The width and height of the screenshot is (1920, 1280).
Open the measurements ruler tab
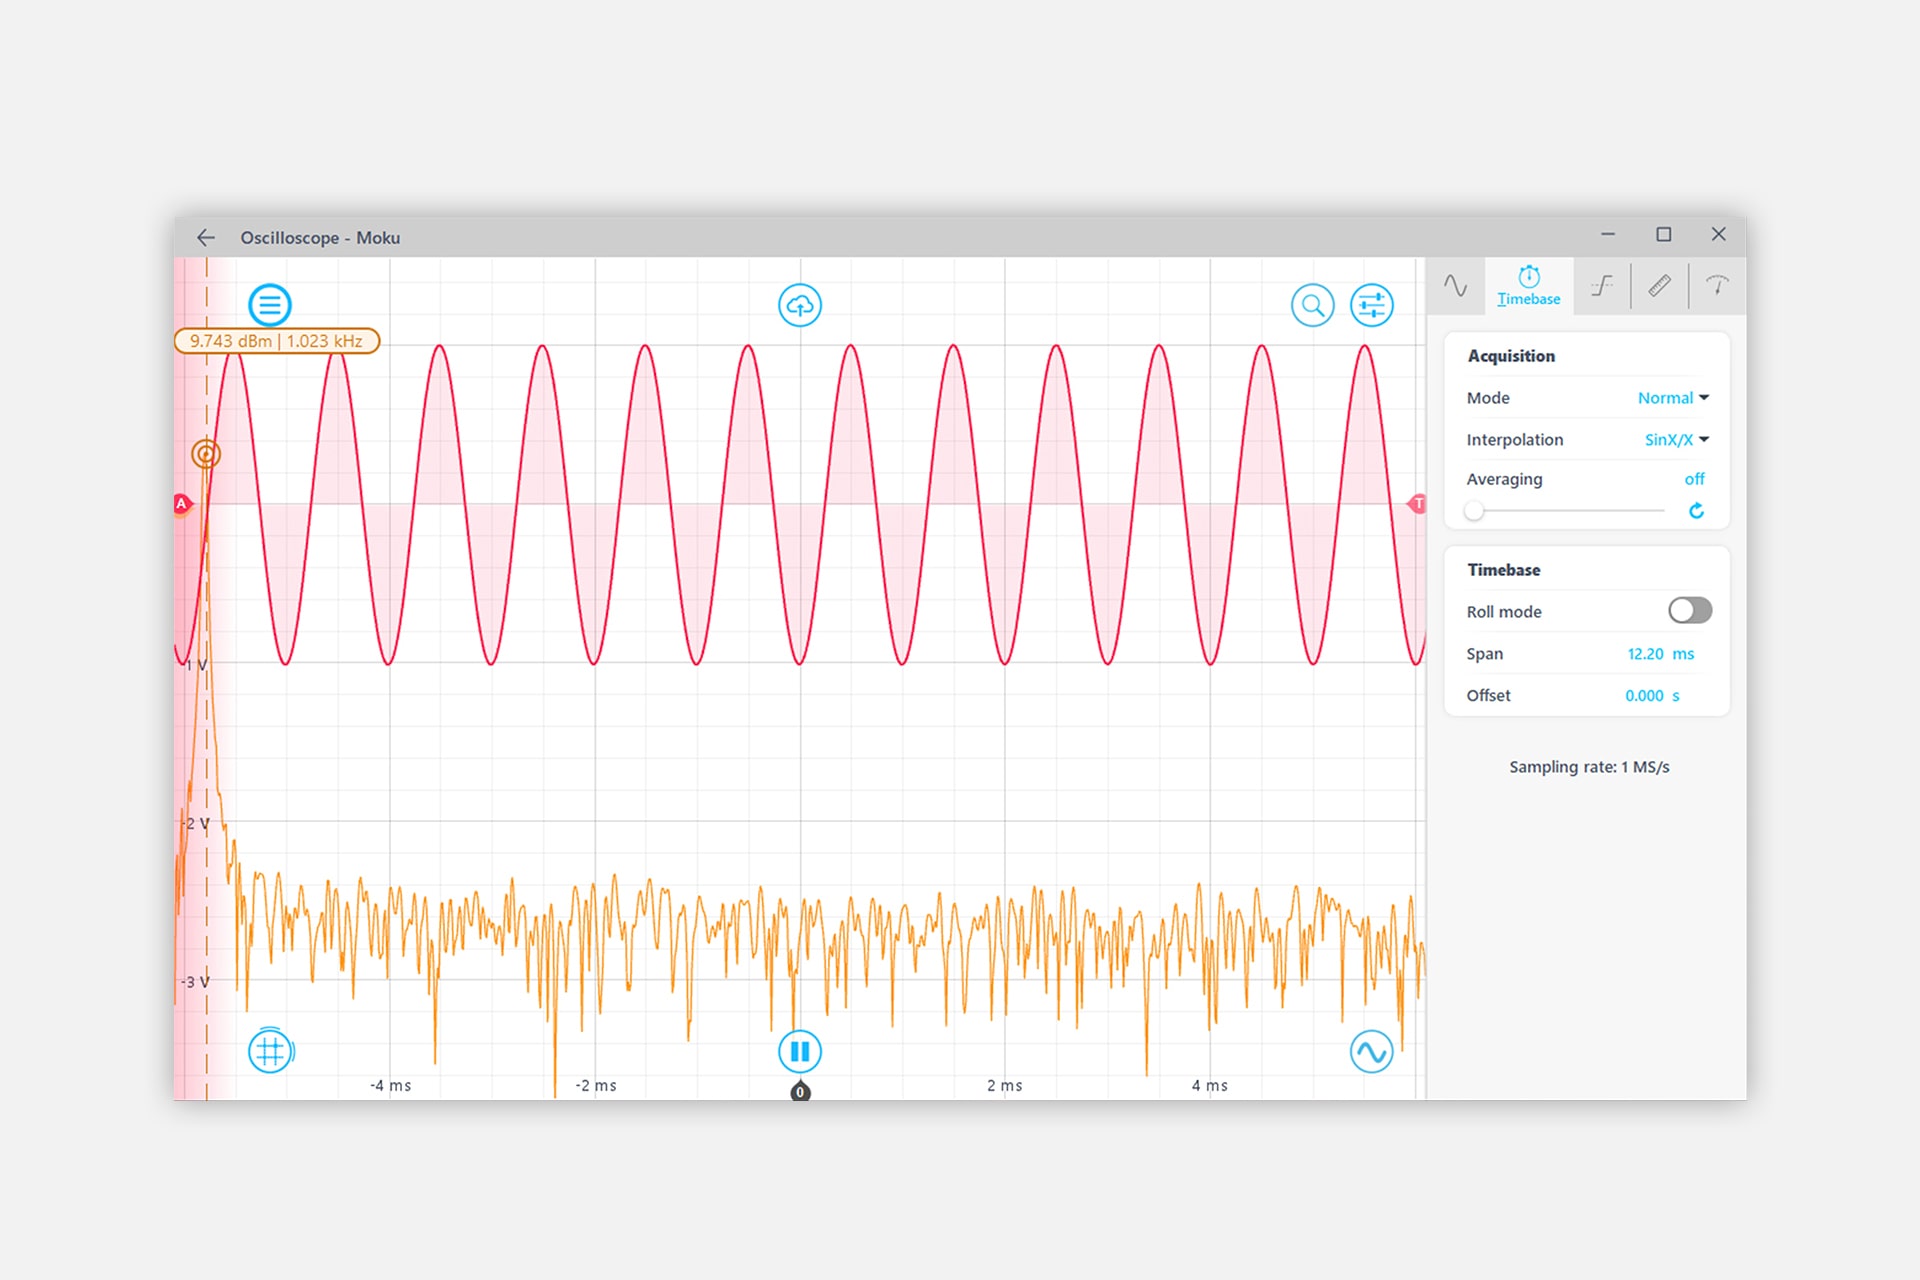(1659, 286)
